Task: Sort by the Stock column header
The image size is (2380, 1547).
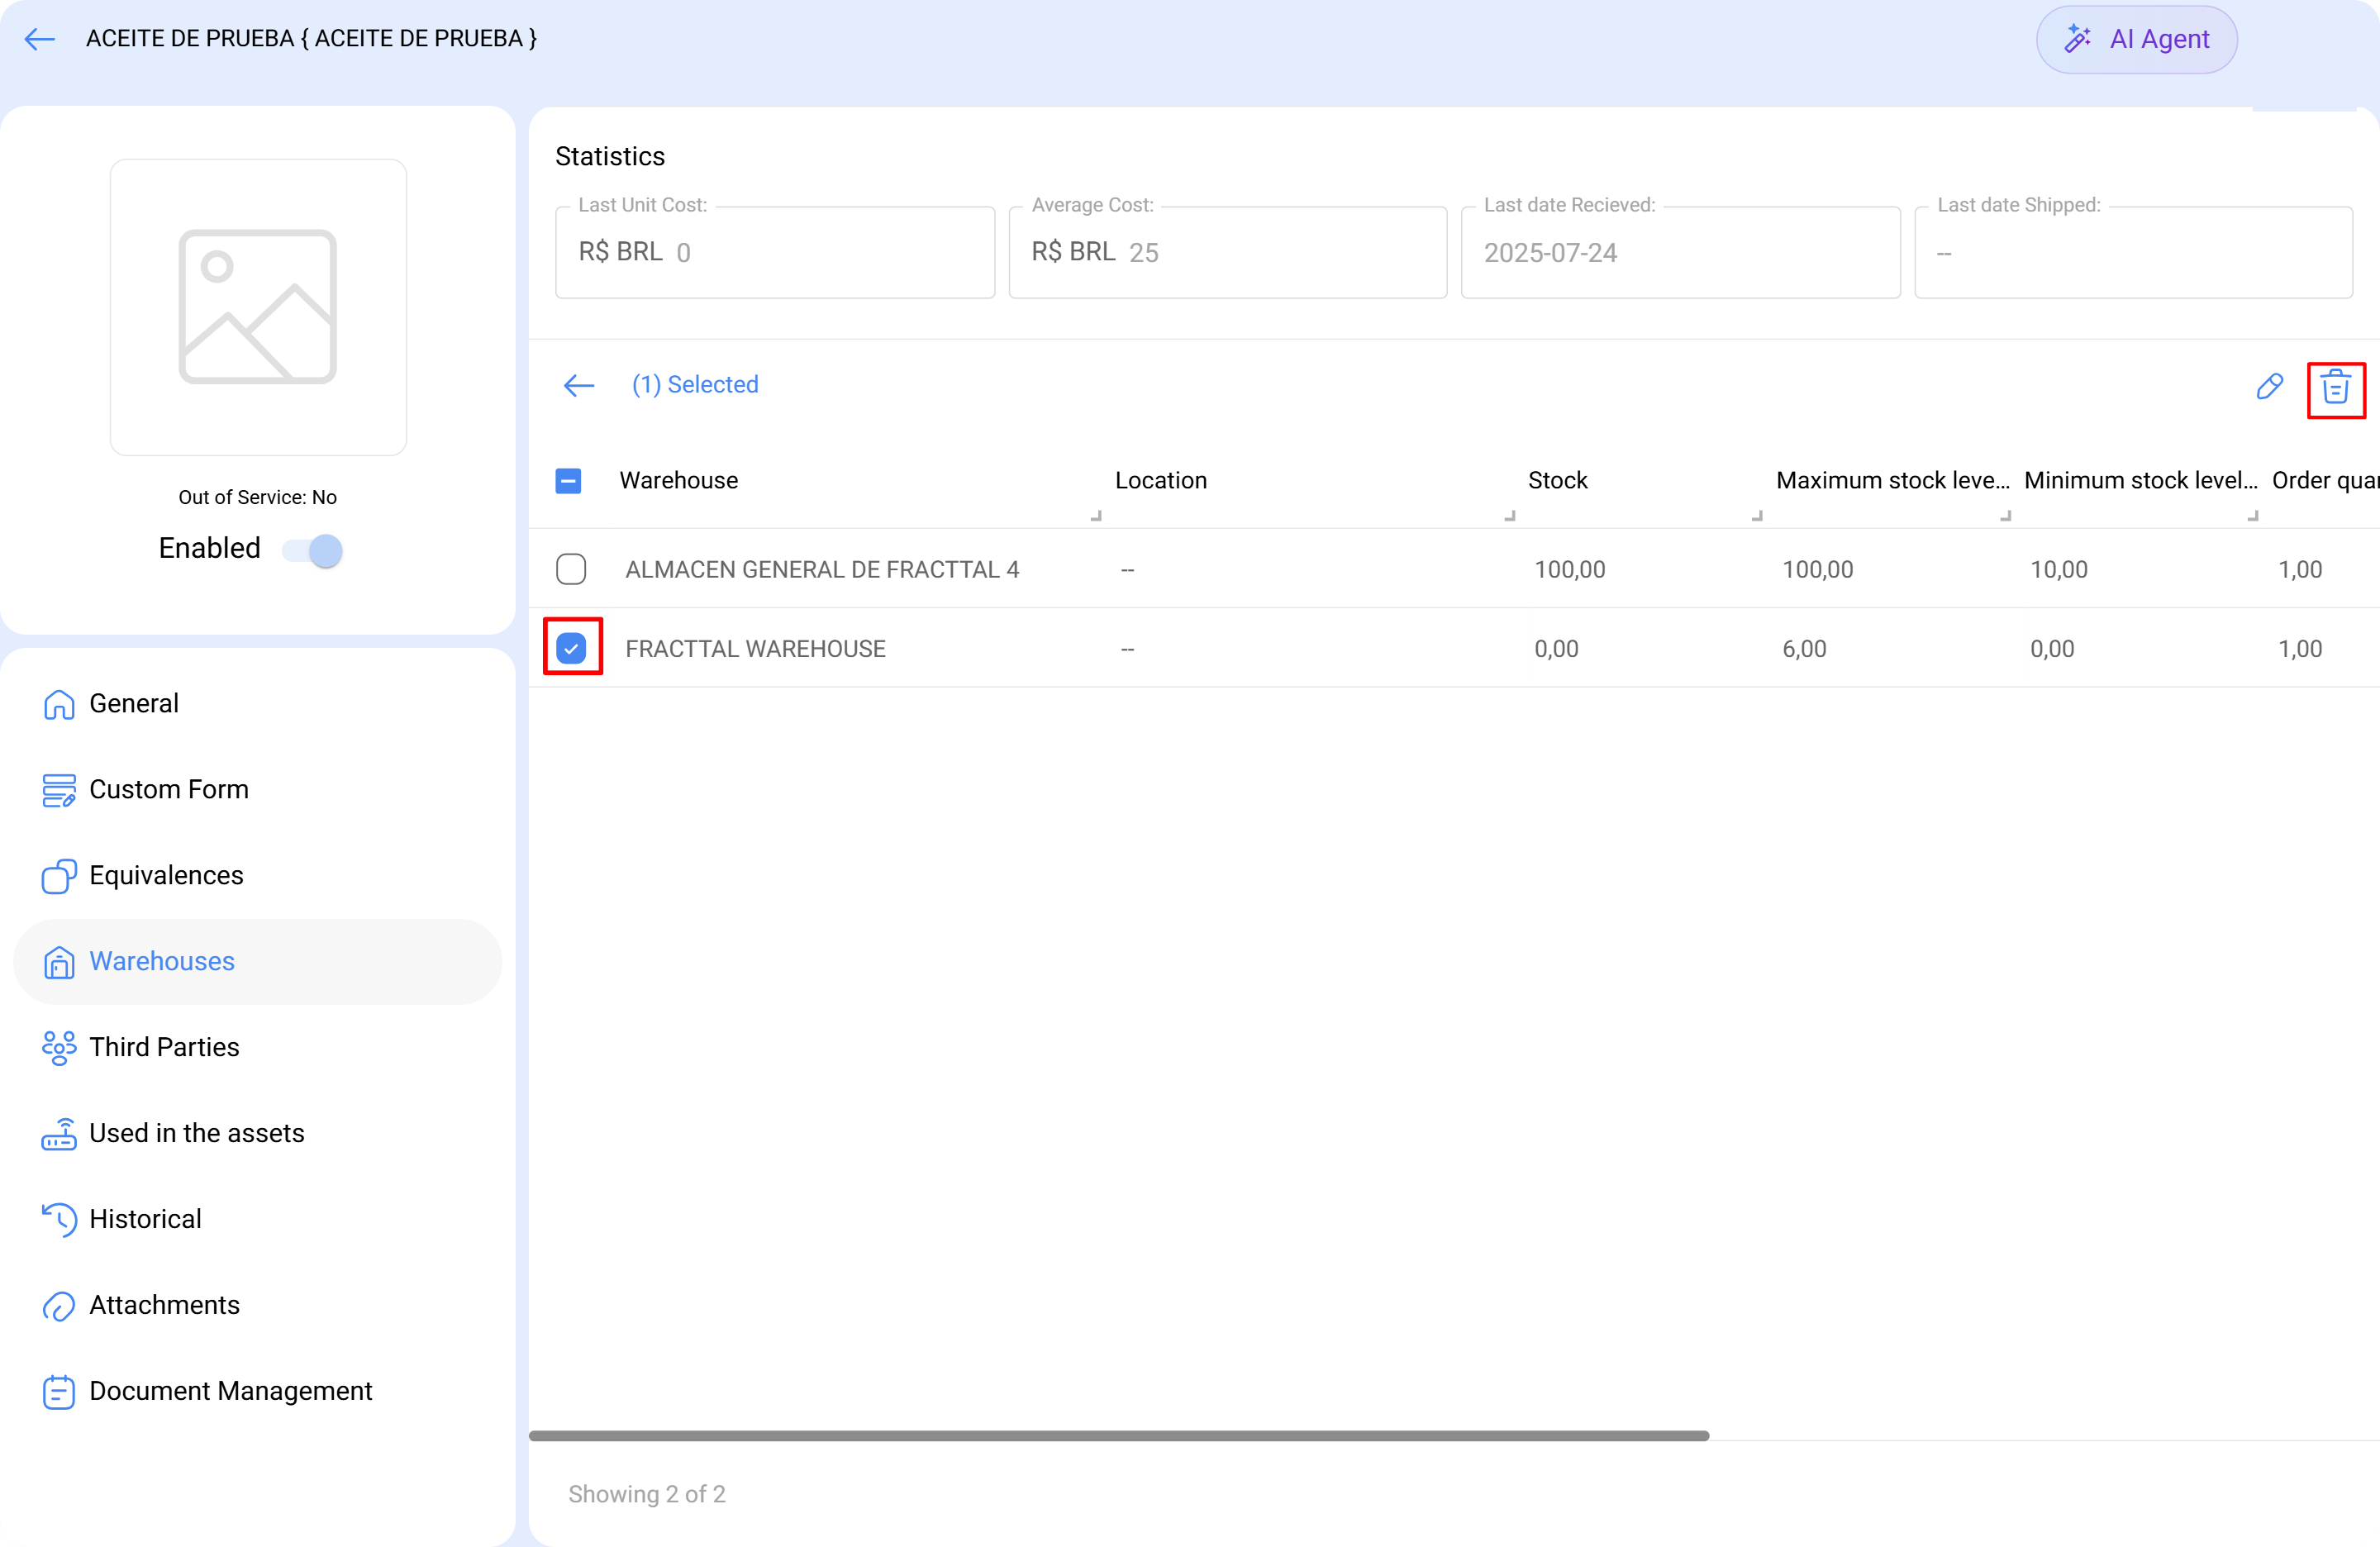Action: pos(1557,481)
